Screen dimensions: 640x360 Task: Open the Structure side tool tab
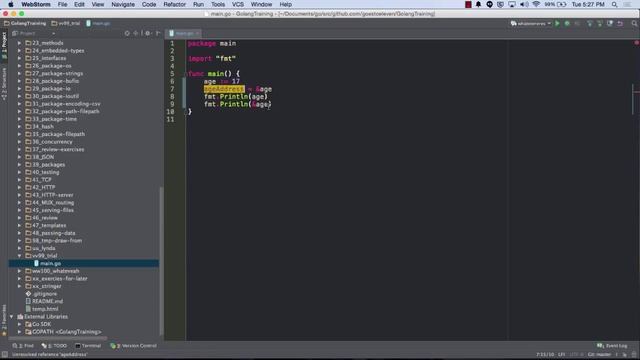(4, 84)
